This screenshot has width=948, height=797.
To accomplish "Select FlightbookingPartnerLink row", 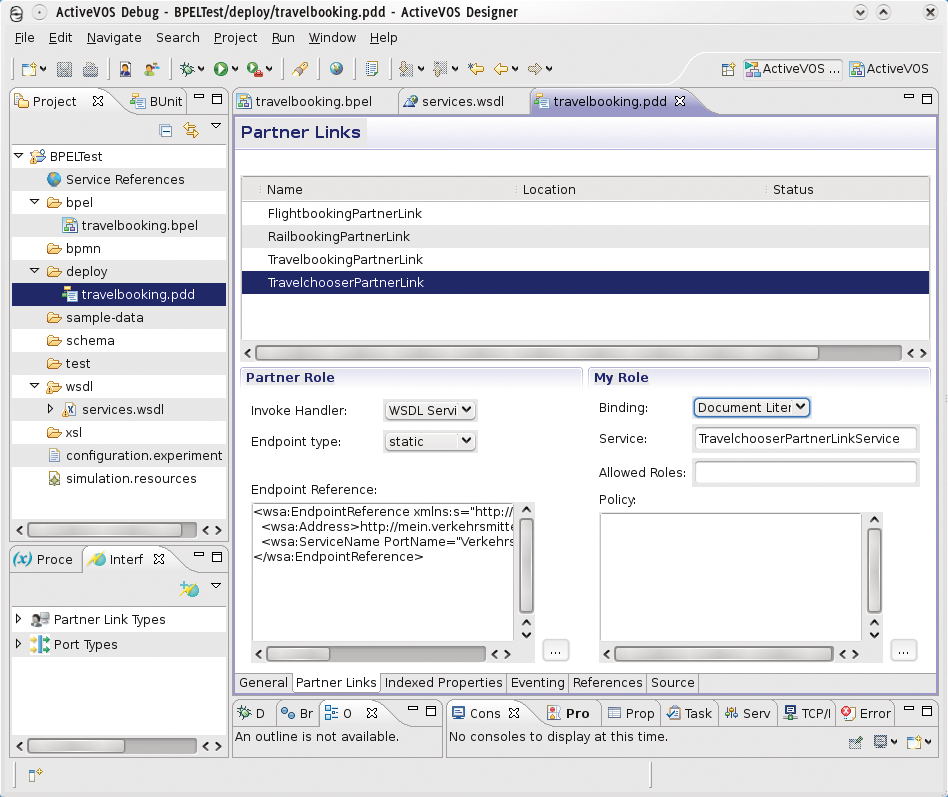I will click(x=585, y=213).
